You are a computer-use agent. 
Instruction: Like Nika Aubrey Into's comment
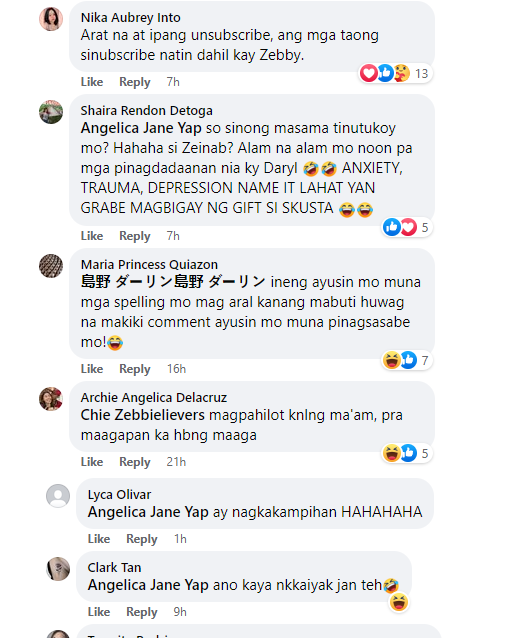pyautogui.click(x=92, y=82)
